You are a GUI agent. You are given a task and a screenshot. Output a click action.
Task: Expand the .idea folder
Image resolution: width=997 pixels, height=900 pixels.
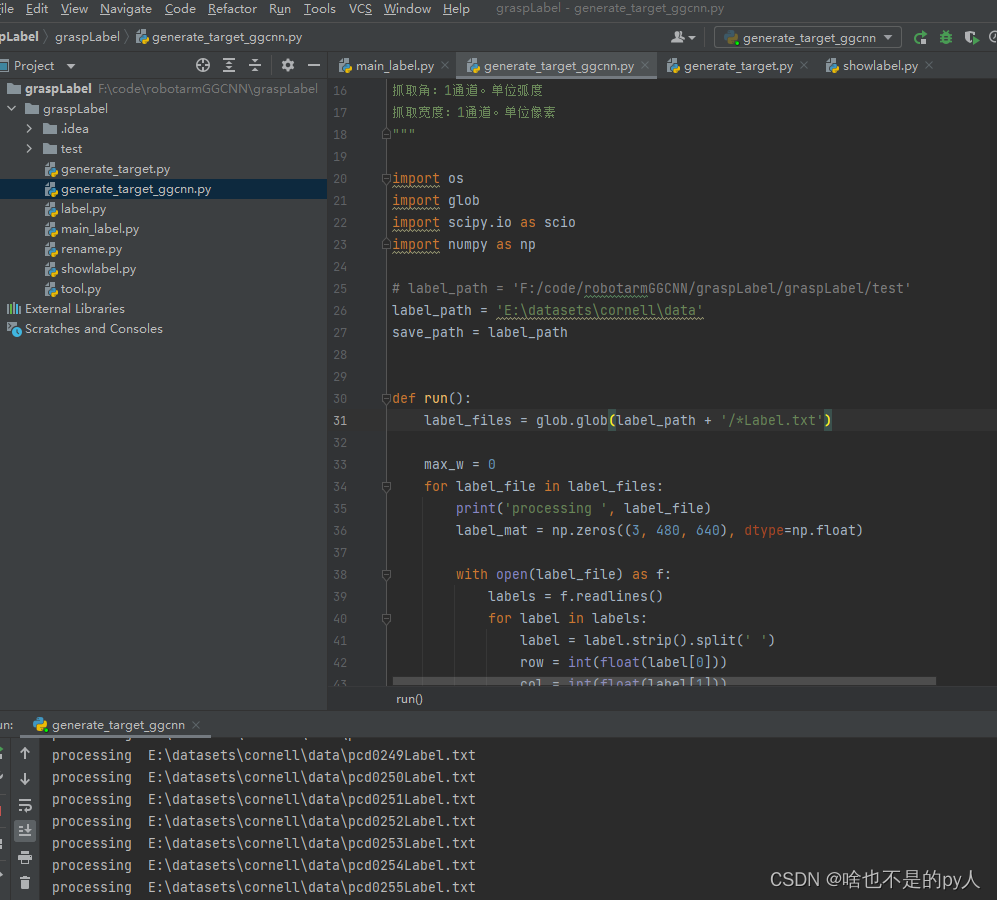(28, 128)
